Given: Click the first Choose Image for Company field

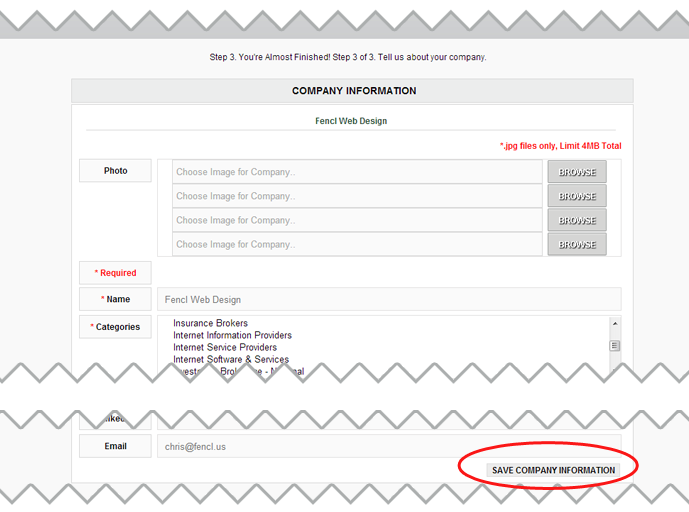Looking at the screenshot, I should pos(357,172).
